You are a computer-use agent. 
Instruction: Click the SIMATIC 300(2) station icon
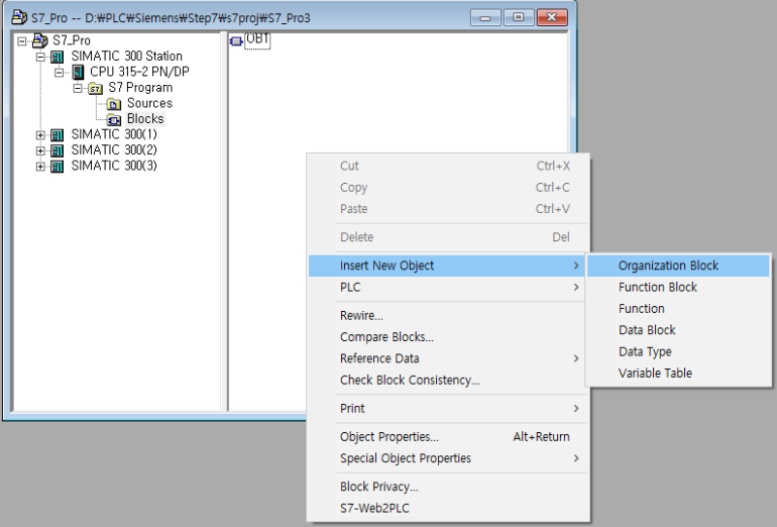coord(57,150)
